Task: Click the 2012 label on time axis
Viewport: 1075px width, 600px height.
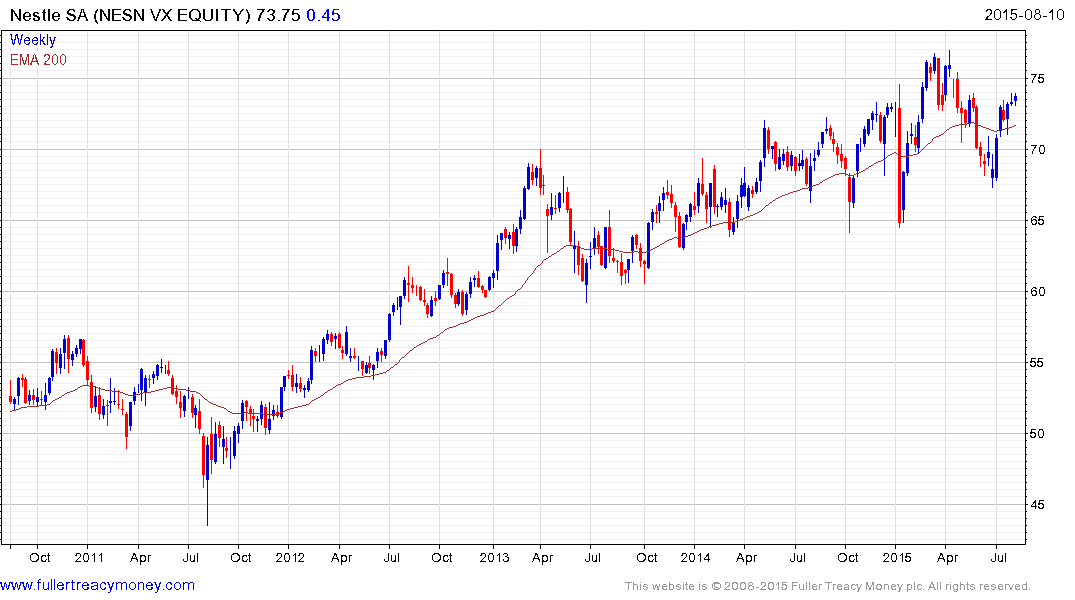Action: pyautogui.click(x=290, y=557)
